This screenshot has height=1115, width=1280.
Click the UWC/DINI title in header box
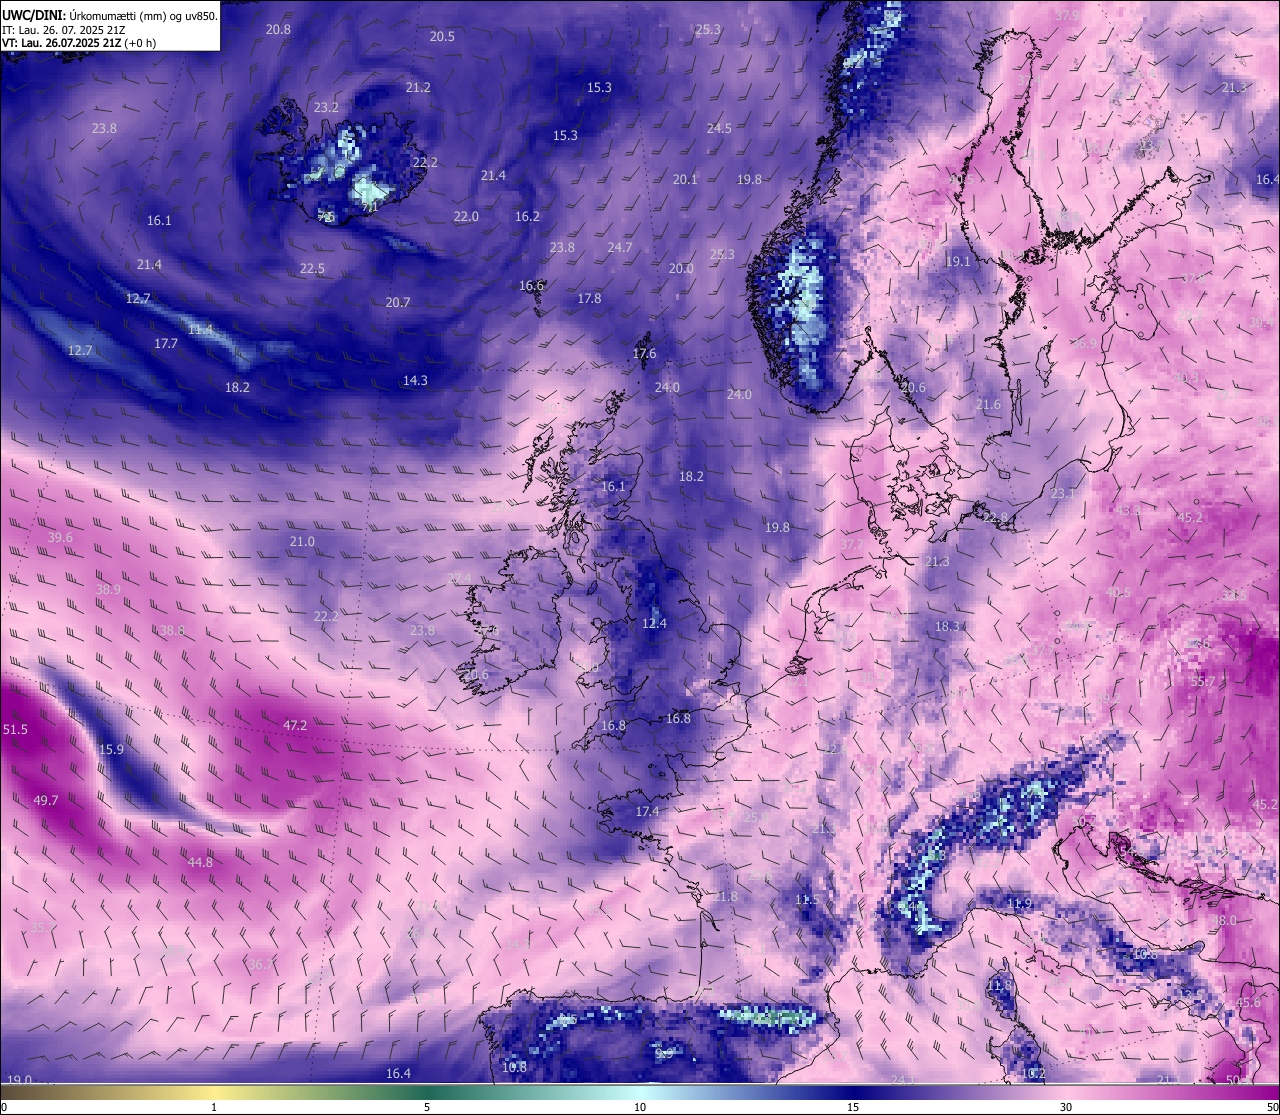click(x=34, y=15)
